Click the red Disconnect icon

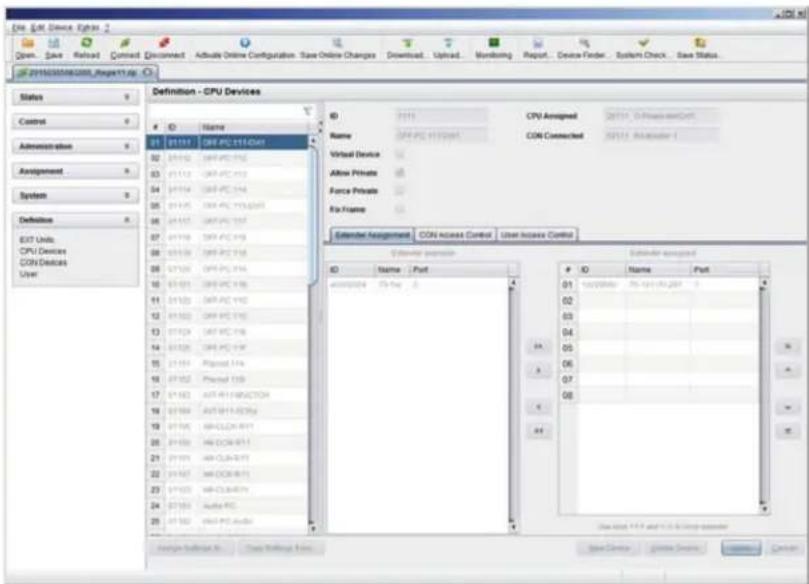[x=165, y=43]
